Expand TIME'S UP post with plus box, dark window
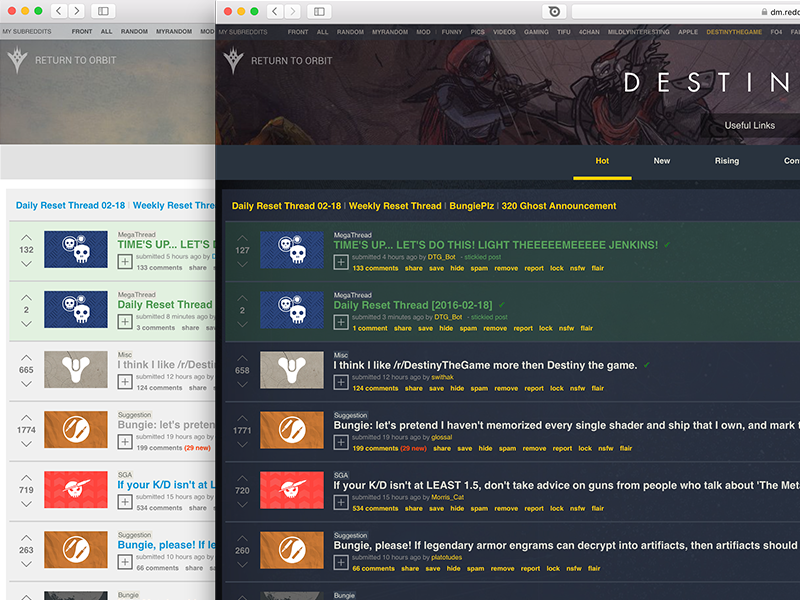Image resolution: width=800 pixels, height=600 pixels. tap(341, 262)
